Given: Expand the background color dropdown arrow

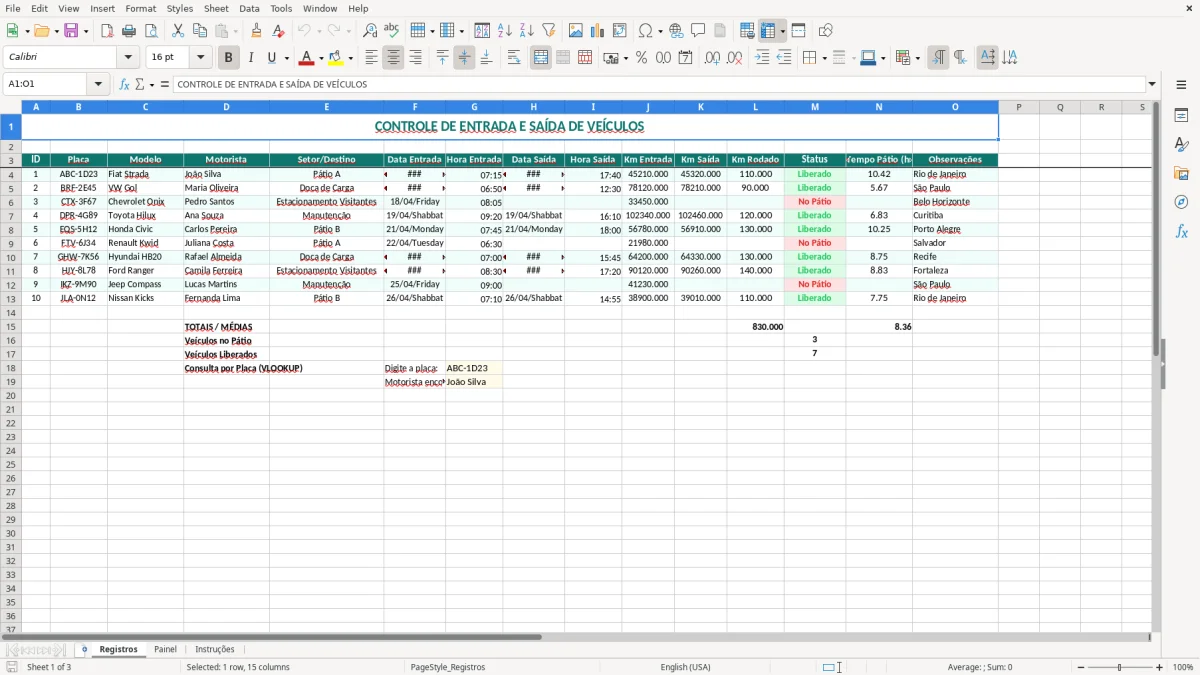Looking at the screenshot, I should [x=350, y=58].
